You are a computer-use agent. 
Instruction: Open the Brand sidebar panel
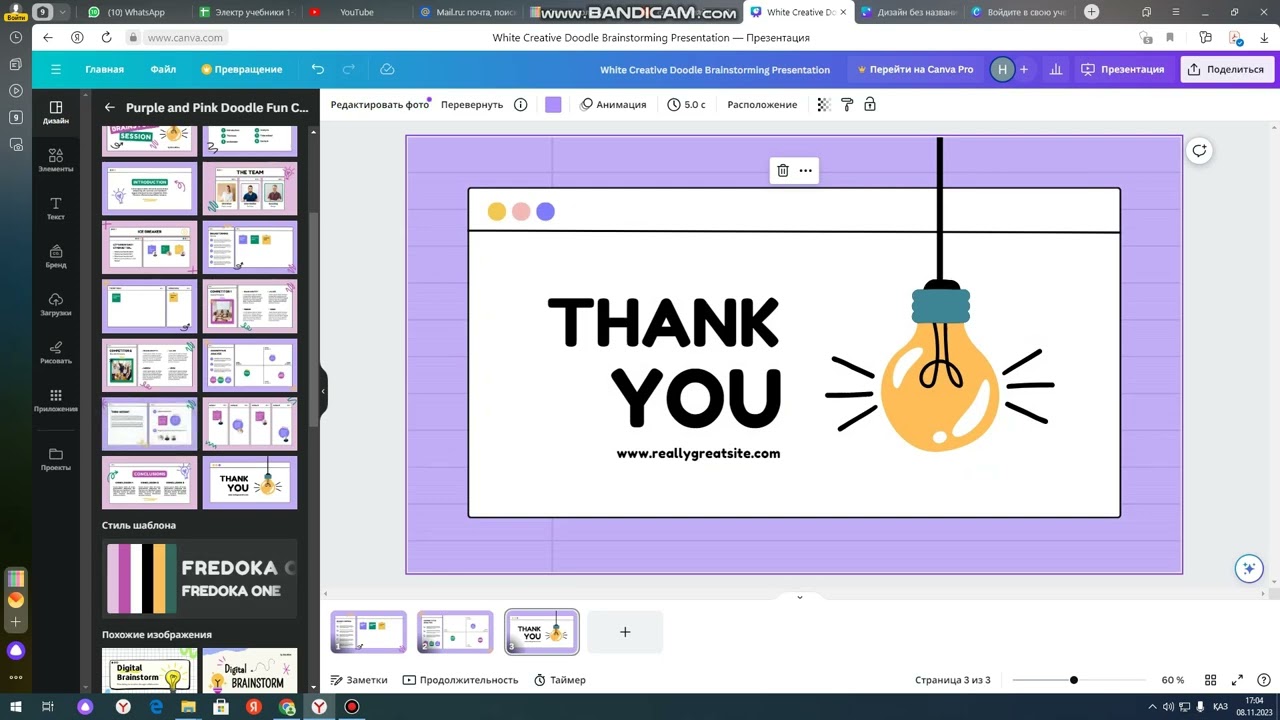click(x=56, y=256)
